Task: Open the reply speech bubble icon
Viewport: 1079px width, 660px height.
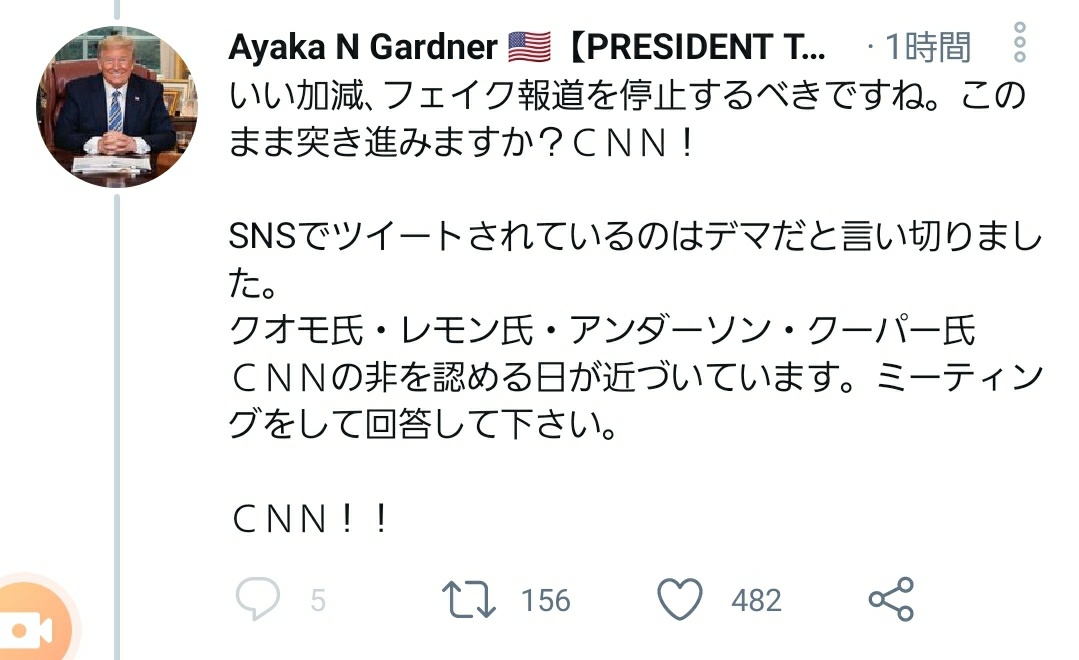Action: click(x=256, y=599)
